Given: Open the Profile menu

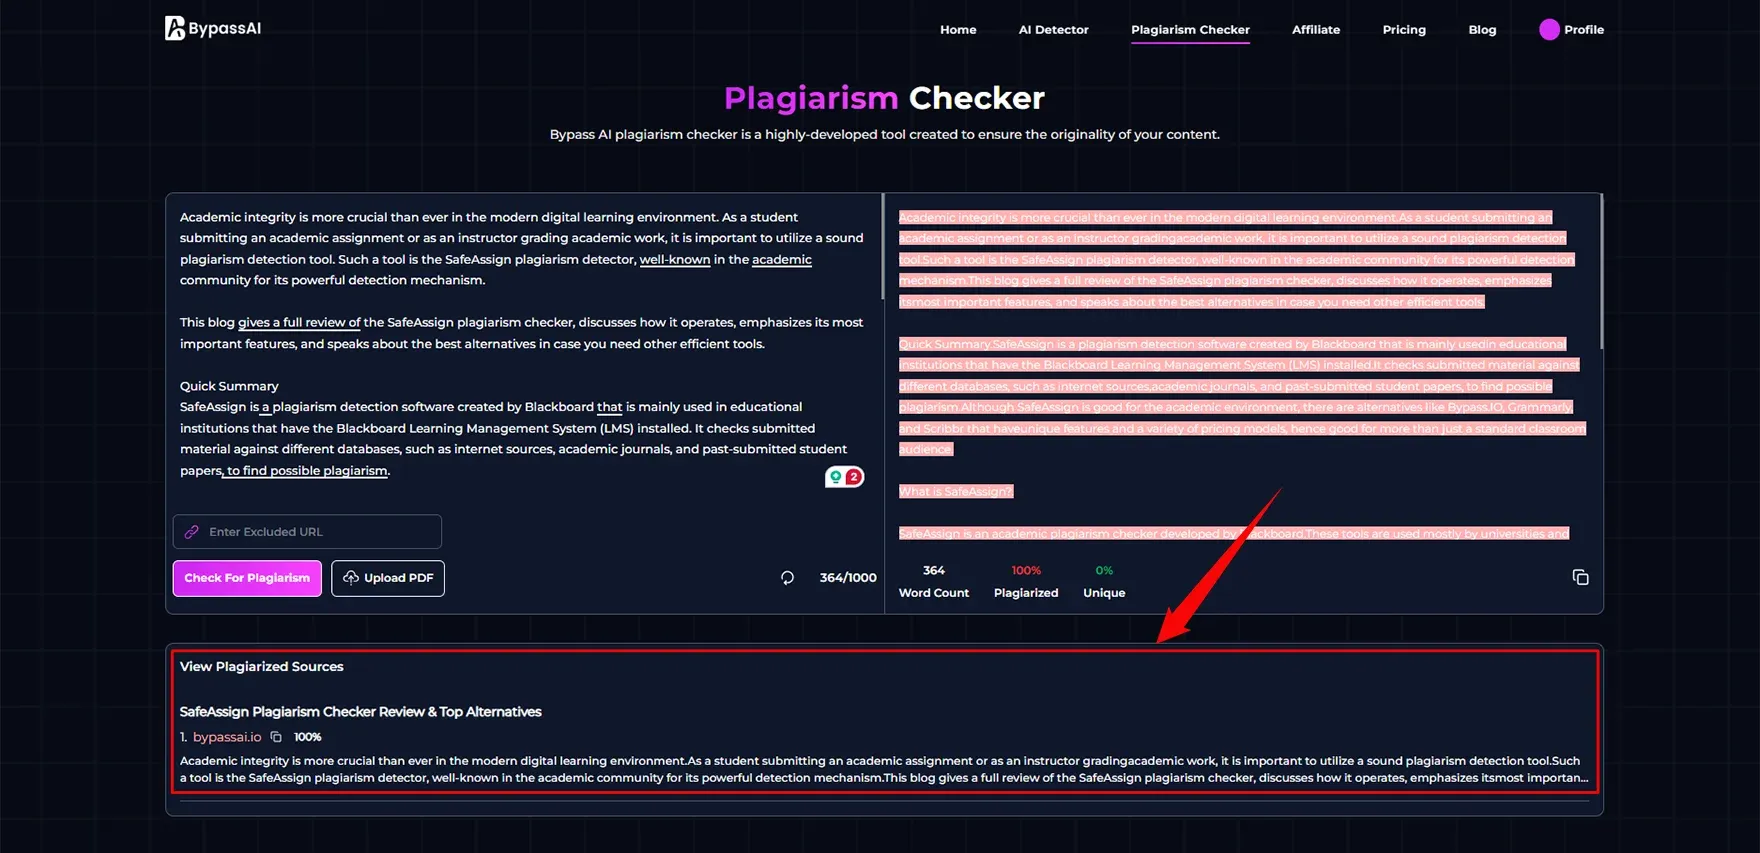Looking at the screenshot, I should [x=1571, y=30].
